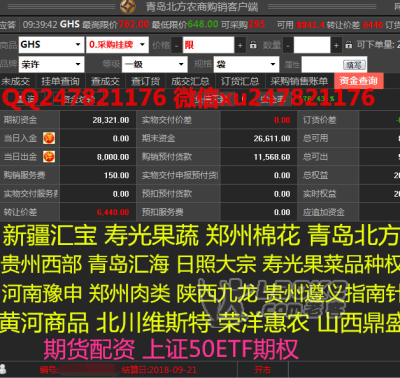The width and height of the screenshot is (400, 378).
Task: Increase quantity with the plus button
Action: (336, 45)
